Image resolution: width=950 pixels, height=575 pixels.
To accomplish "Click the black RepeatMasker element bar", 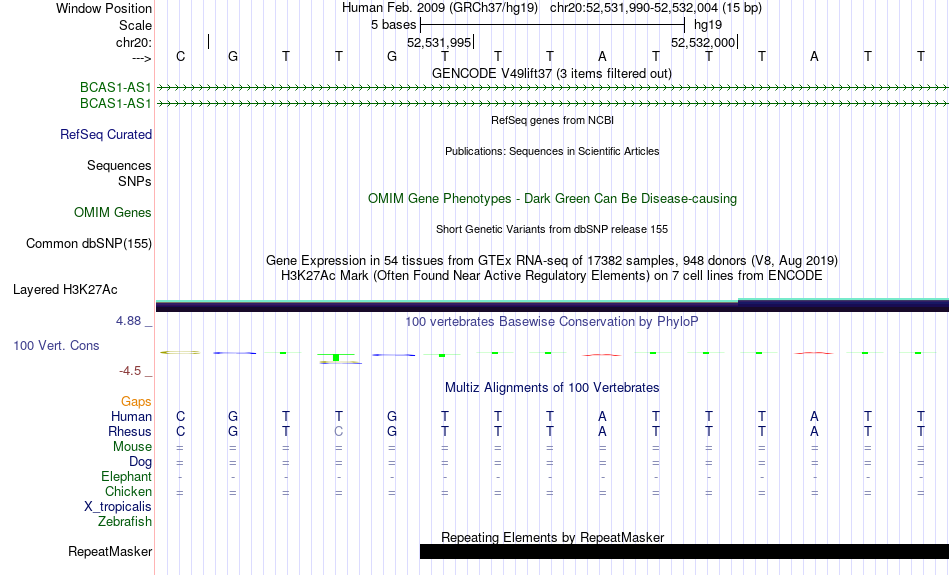I will click(x=684, y=551).
